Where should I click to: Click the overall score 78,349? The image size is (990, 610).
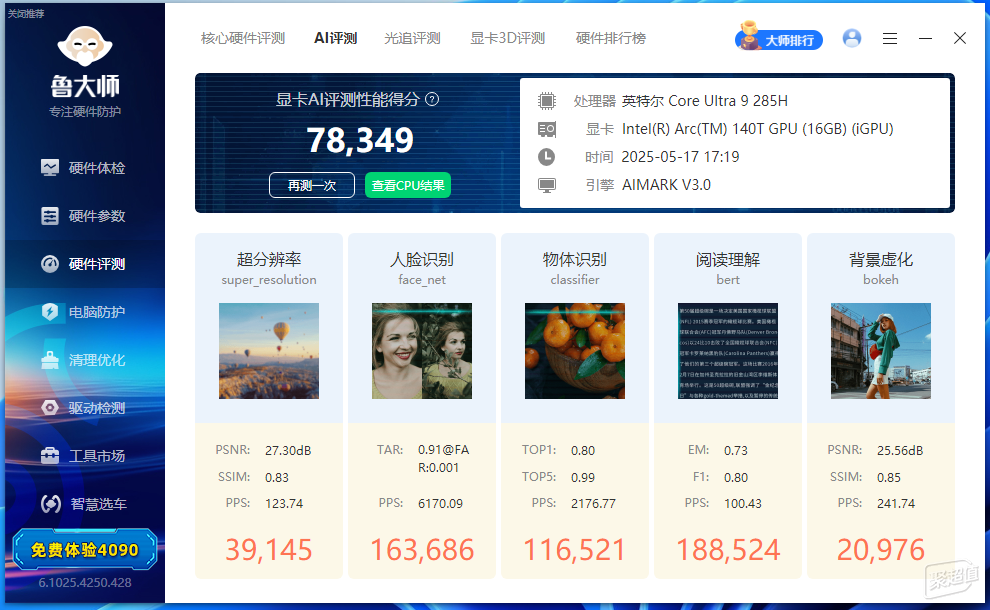pyautogui.click(x=360, y=140)
